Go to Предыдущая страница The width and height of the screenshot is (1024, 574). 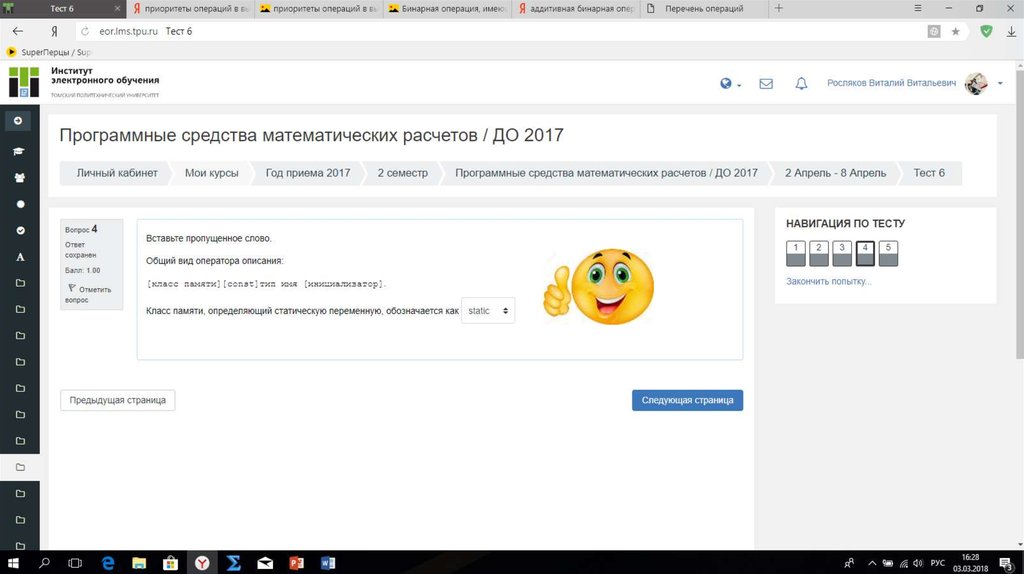[118, 400]
